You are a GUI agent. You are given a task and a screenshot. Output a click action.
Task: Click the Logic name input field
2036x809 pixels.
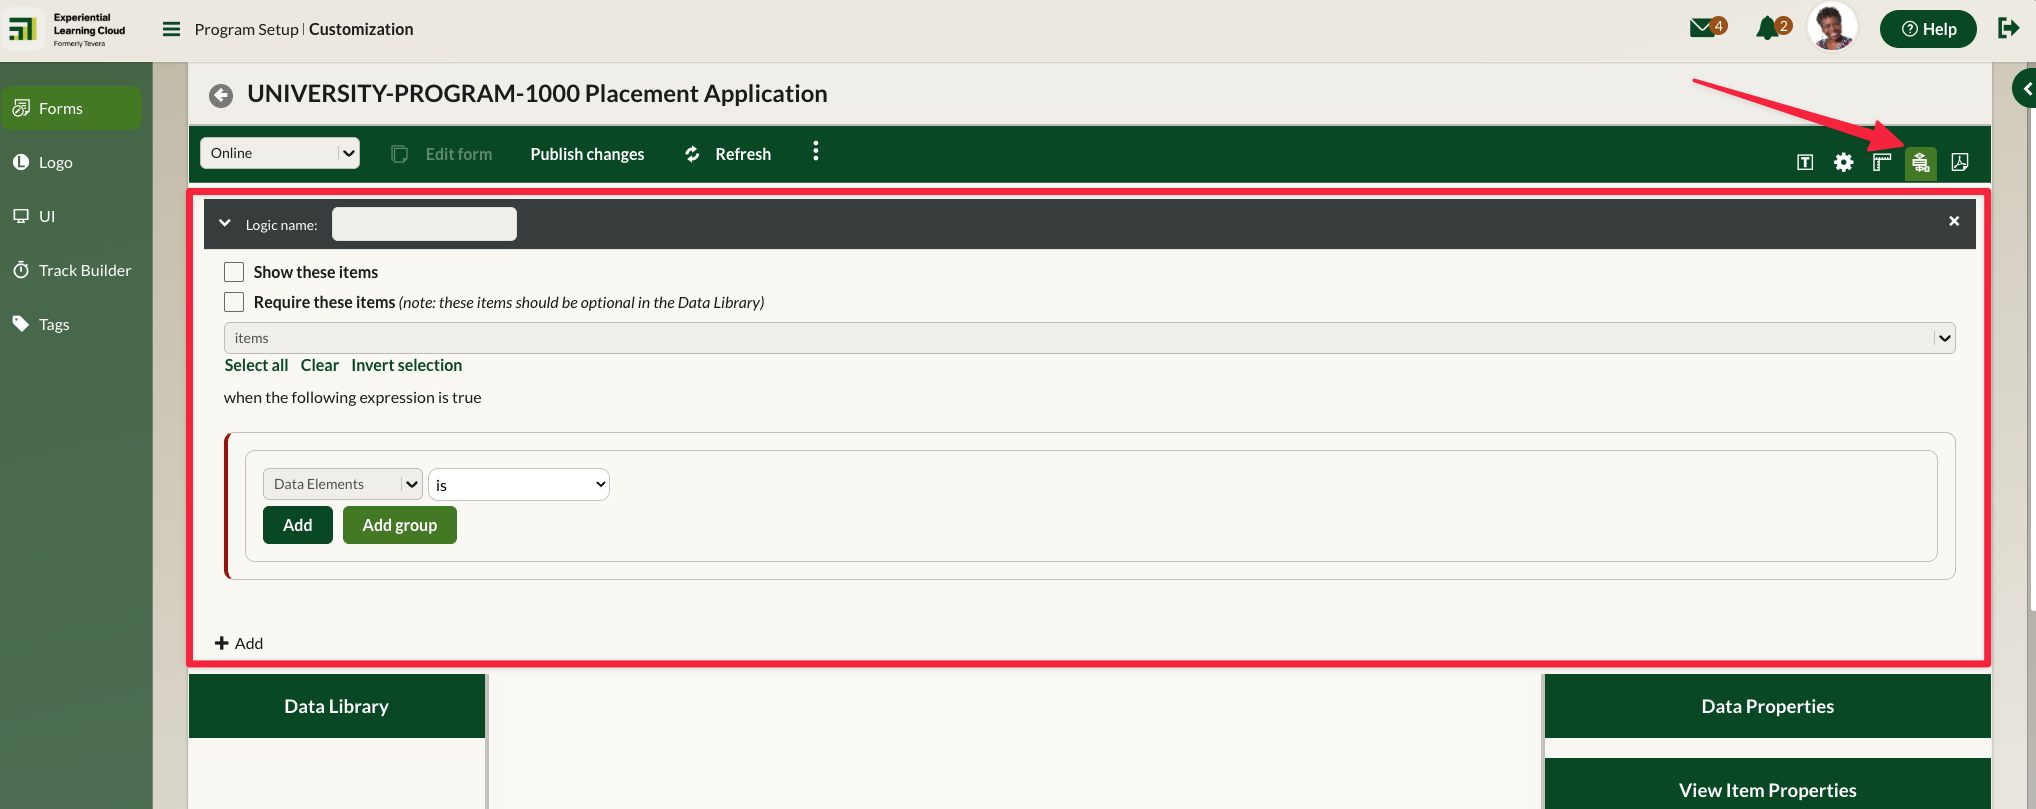[424, 224]
